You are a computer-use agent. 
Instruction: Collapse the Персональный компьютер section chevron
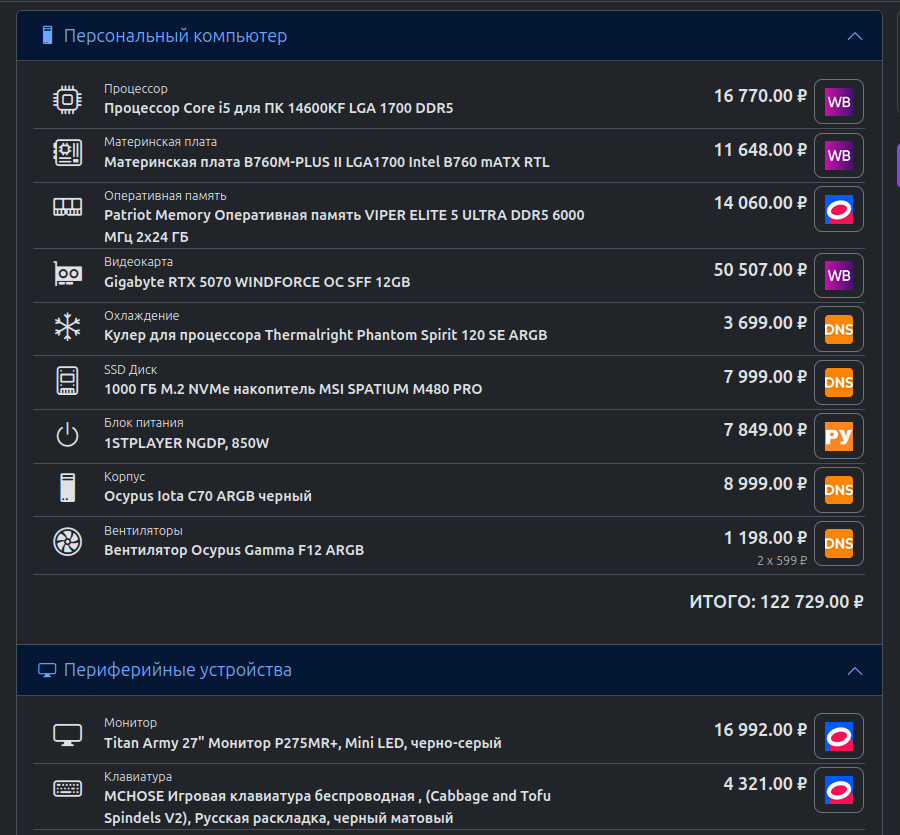click(855, 36)
